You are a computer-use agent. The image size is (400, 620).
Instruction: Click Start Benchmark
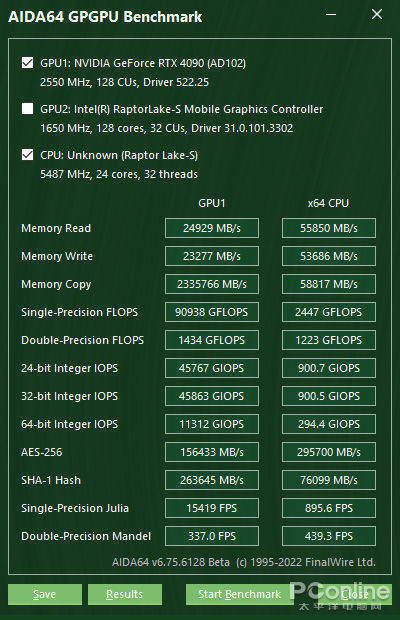click(x=240, y=594)
